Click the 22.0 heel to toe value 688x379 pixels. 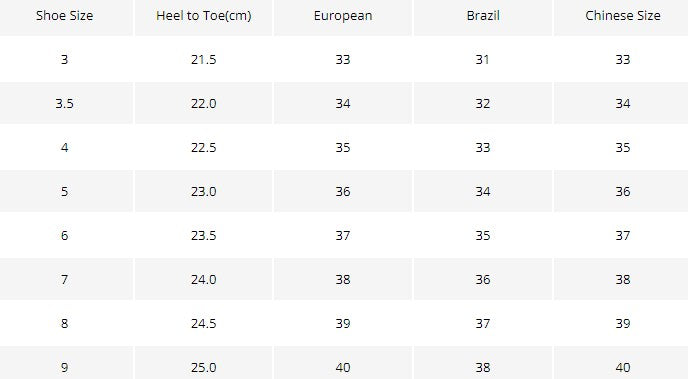tap(204, 104)
